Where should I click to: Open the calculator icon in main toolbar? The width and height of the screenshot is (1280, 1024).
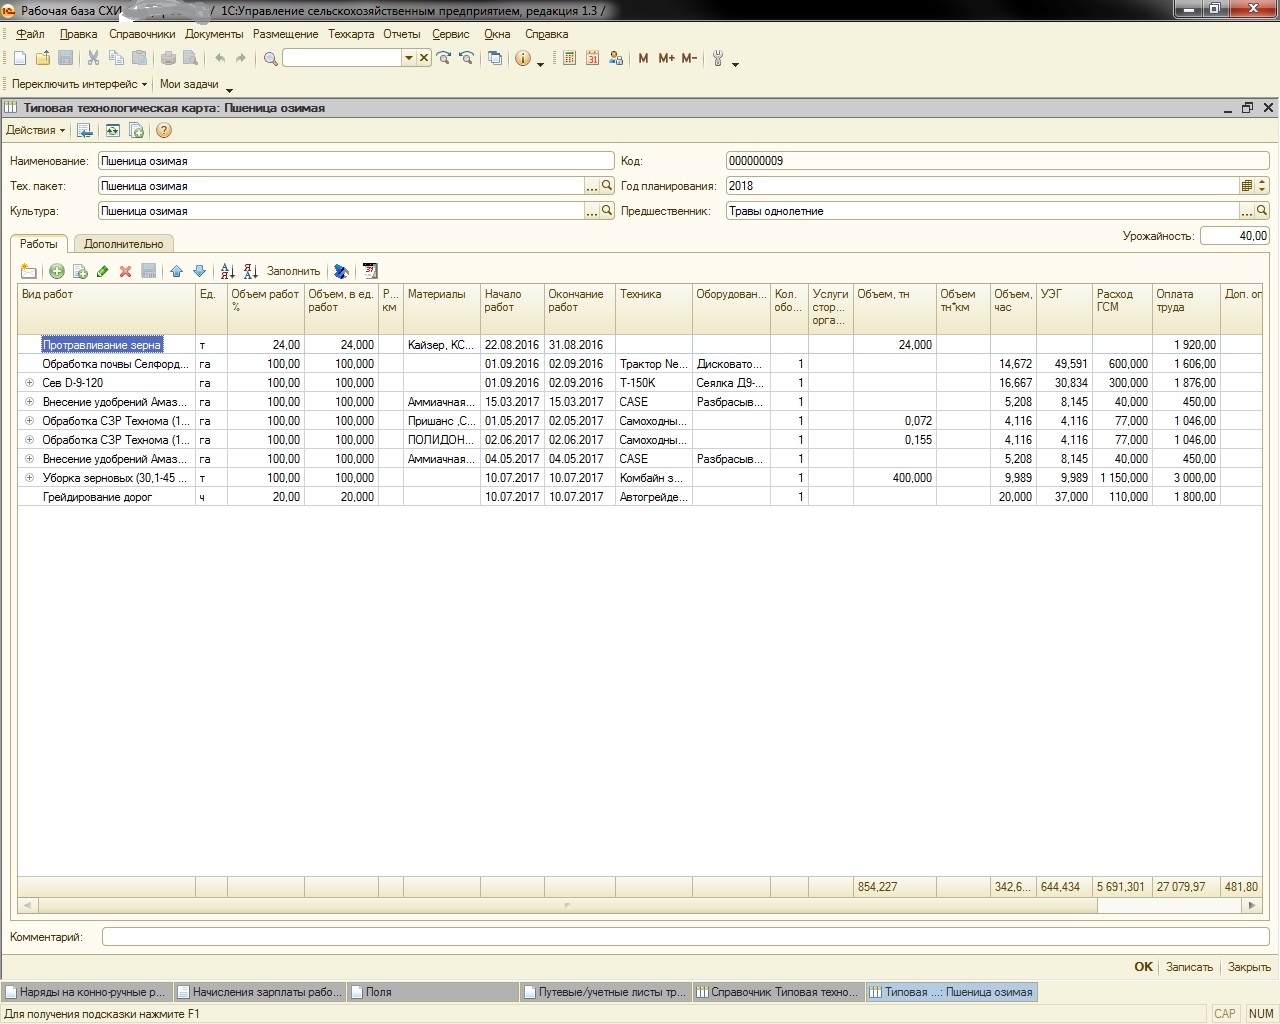[569, 58]
